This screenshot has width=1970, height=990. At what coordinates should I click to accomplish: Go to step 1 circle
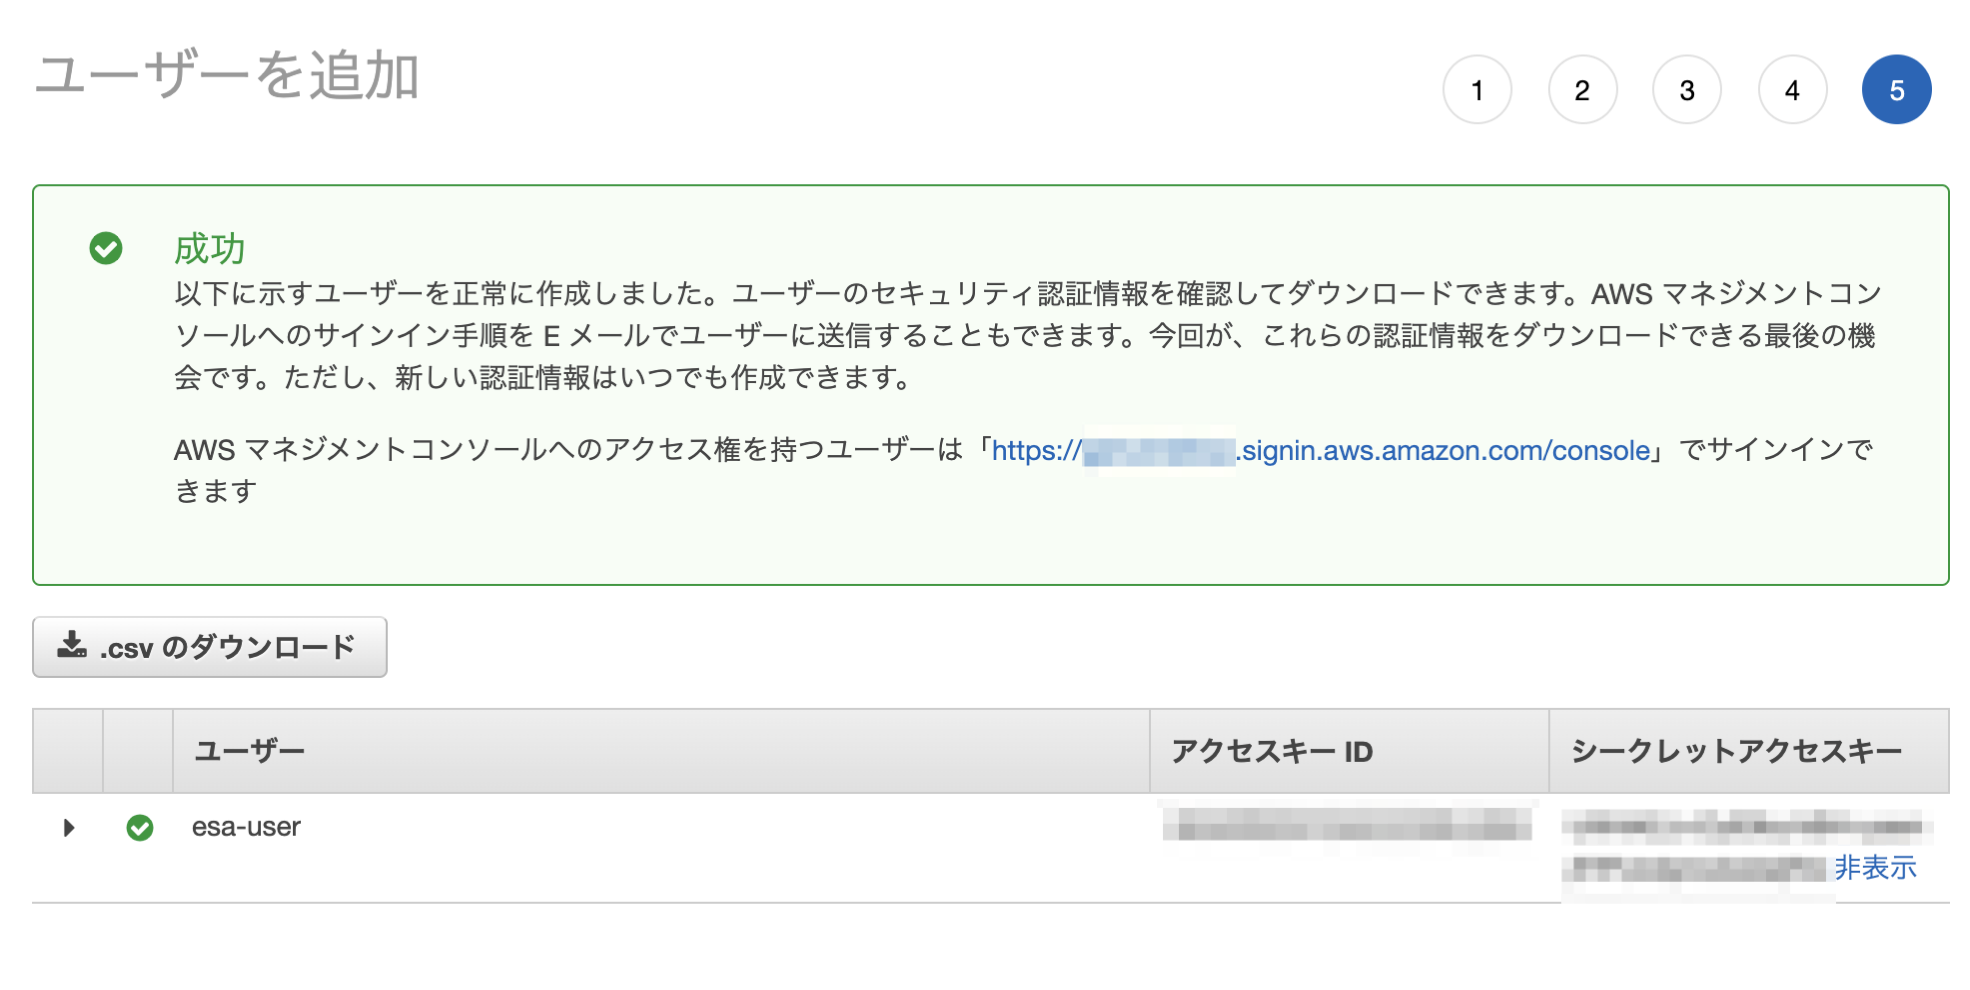pyautogui.click(x=1477, y=90)
